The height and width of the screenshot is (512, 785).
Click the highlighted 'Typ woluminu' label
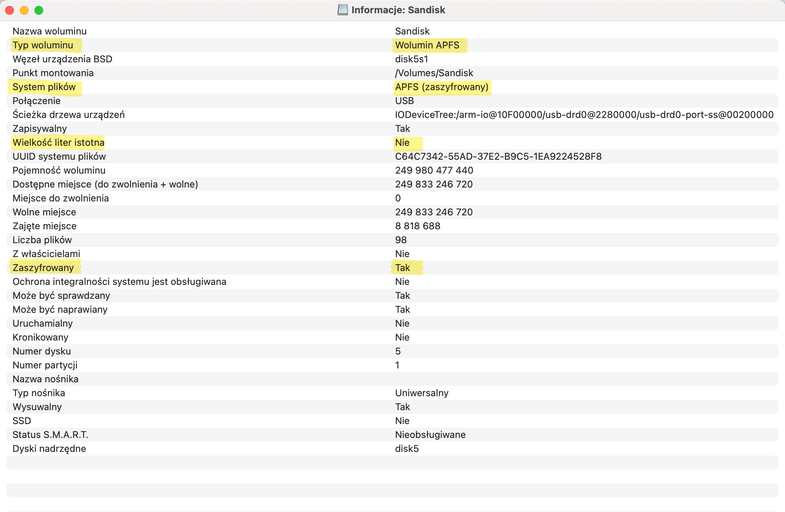[x=43, y=45]
